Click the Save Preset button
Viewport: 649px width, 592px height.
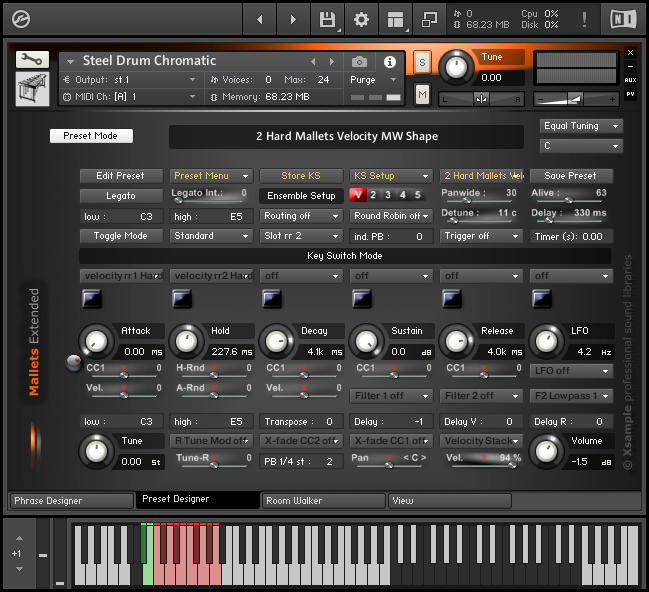(x=571, y=176)
